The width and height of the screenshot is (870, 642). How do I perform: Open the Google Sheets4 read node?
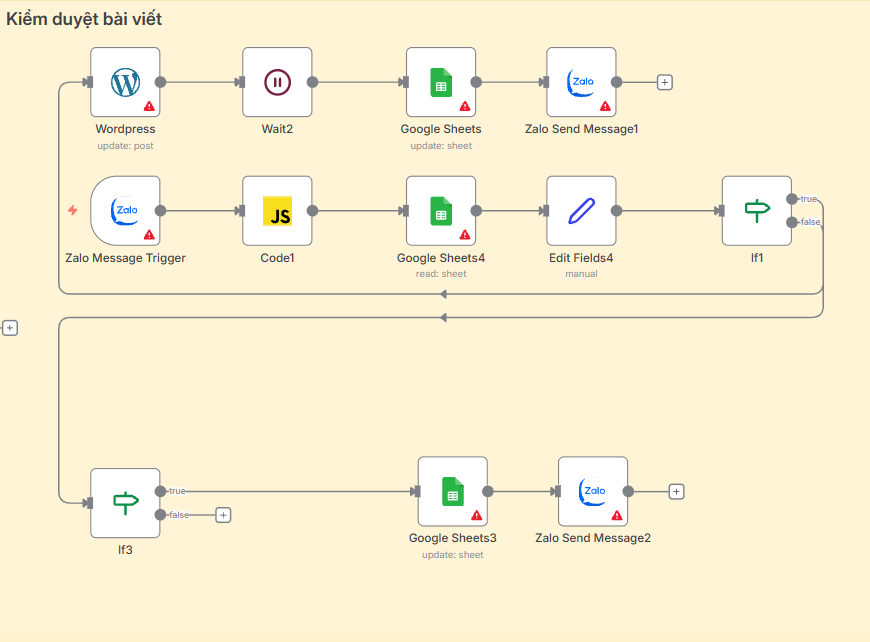tap(441, 211)
